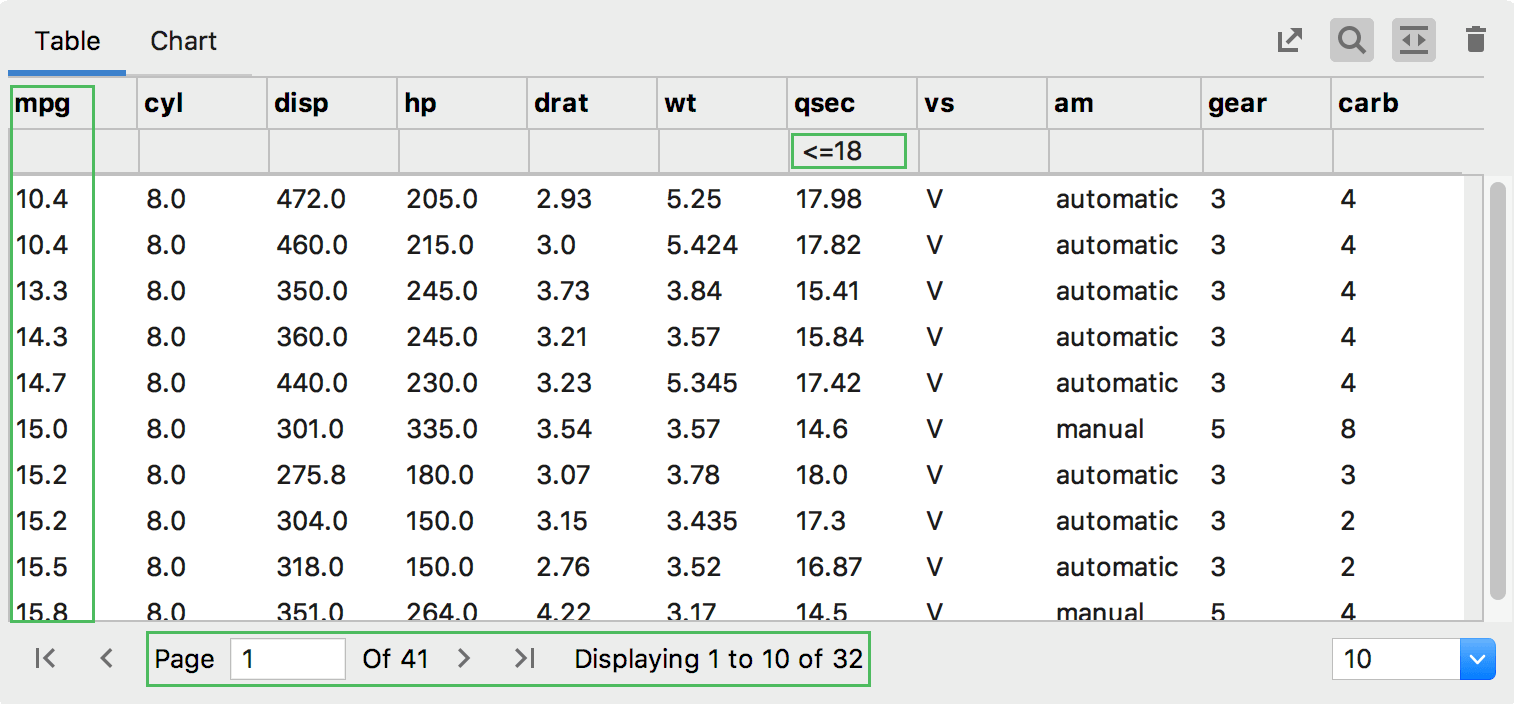Switch to the Chart tab
The image size is (1514, 704).
[x=183, y=41]
